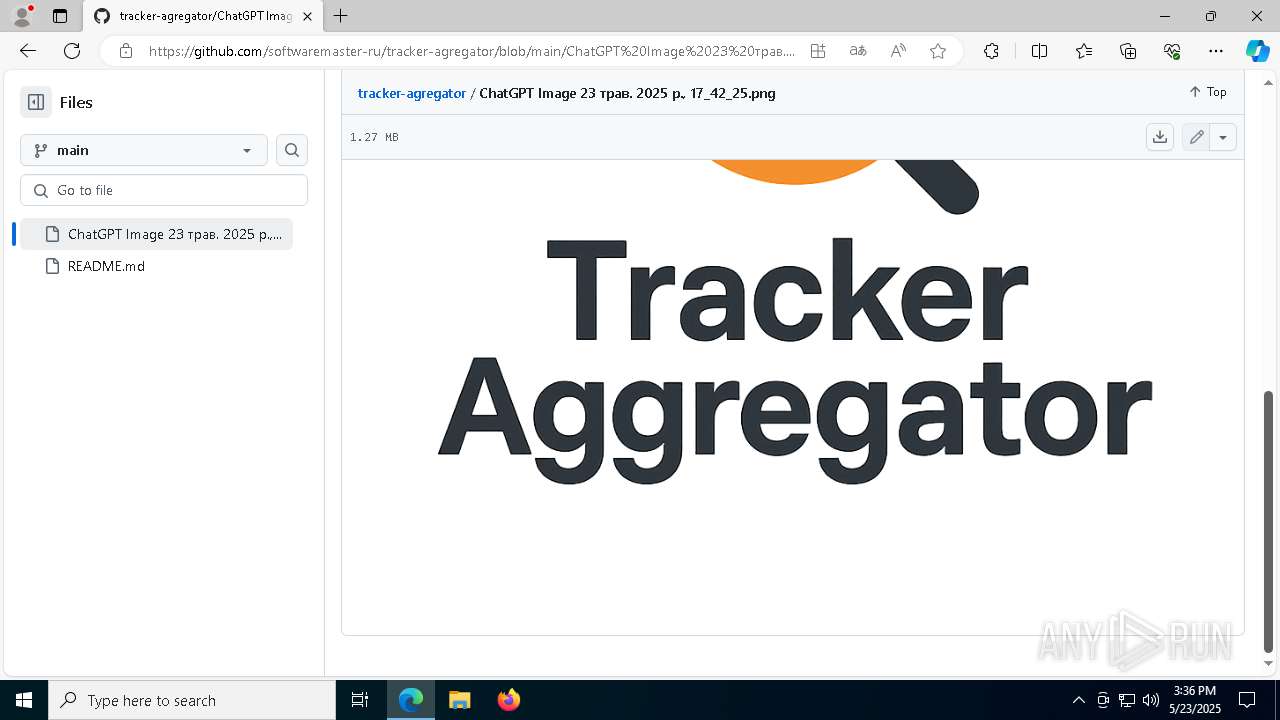The image size is (1280, 720).
Task: Click the GitHub URL address bar
Action: (x=472, y=51)
